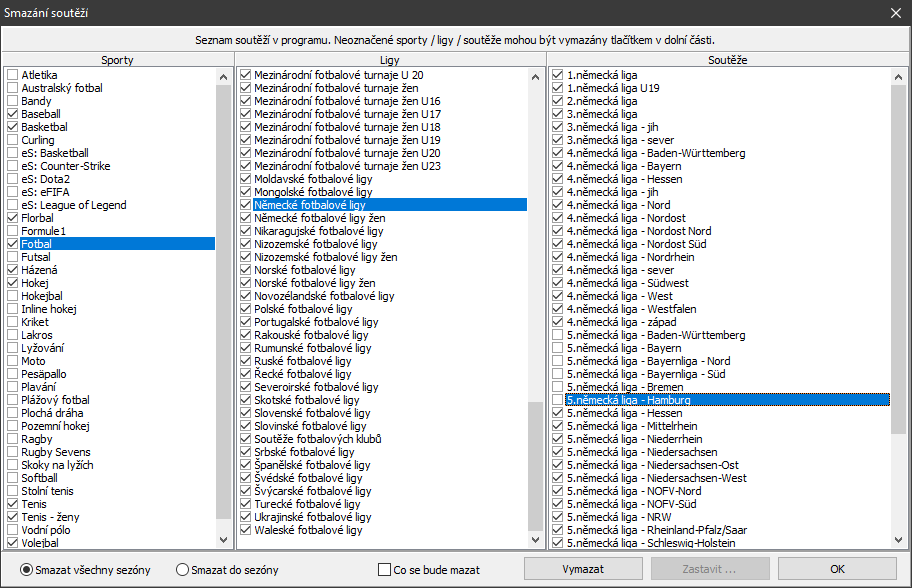Confirm with the OK button
The image size is (912, 588).
837,569
